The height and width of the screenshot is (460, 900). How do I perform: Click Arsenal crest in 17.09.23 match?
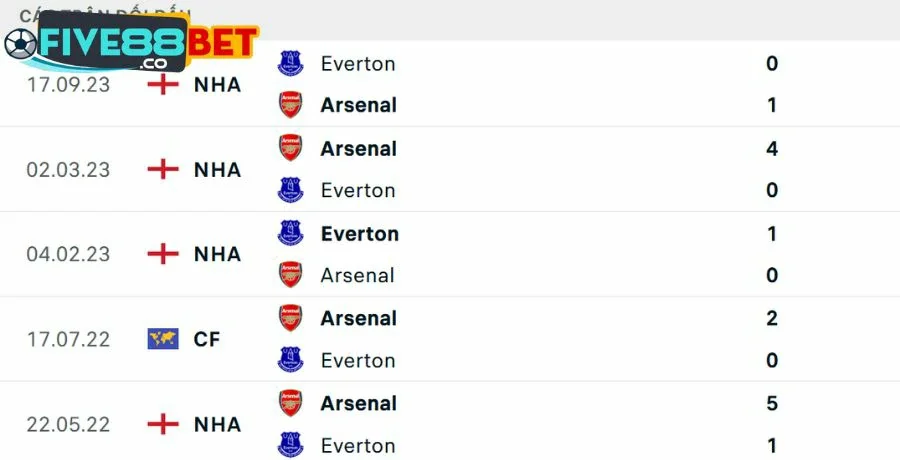pos(290,105)
